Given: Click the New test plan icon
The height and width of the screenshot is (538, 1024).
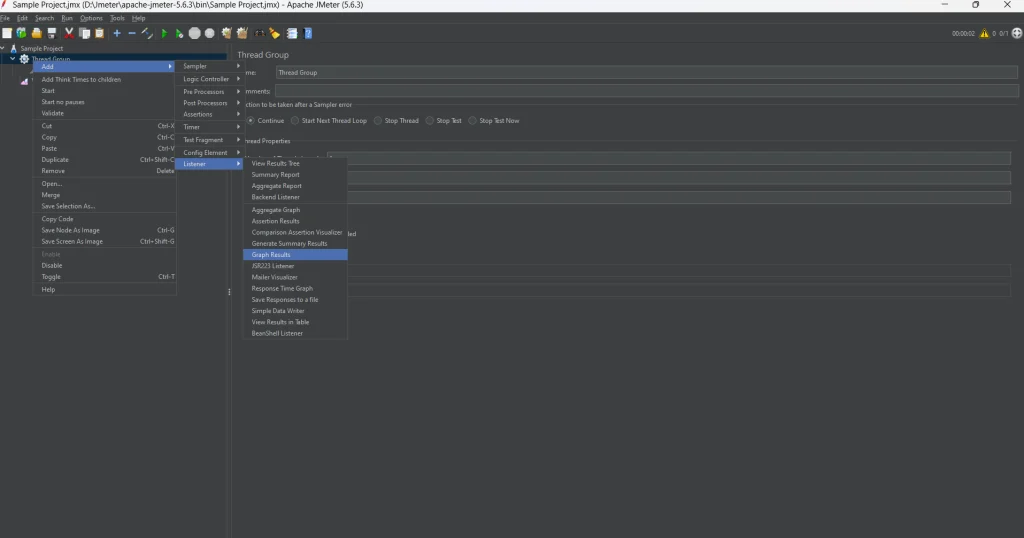Looking at the screenshot, I should click(7, 33).
